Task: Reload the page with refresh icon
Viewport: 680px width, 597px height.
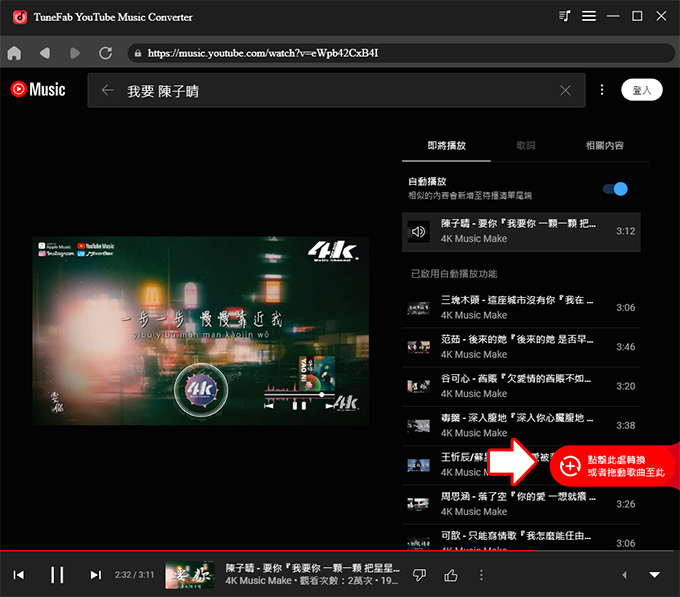Action: click(x=105, y=53)
